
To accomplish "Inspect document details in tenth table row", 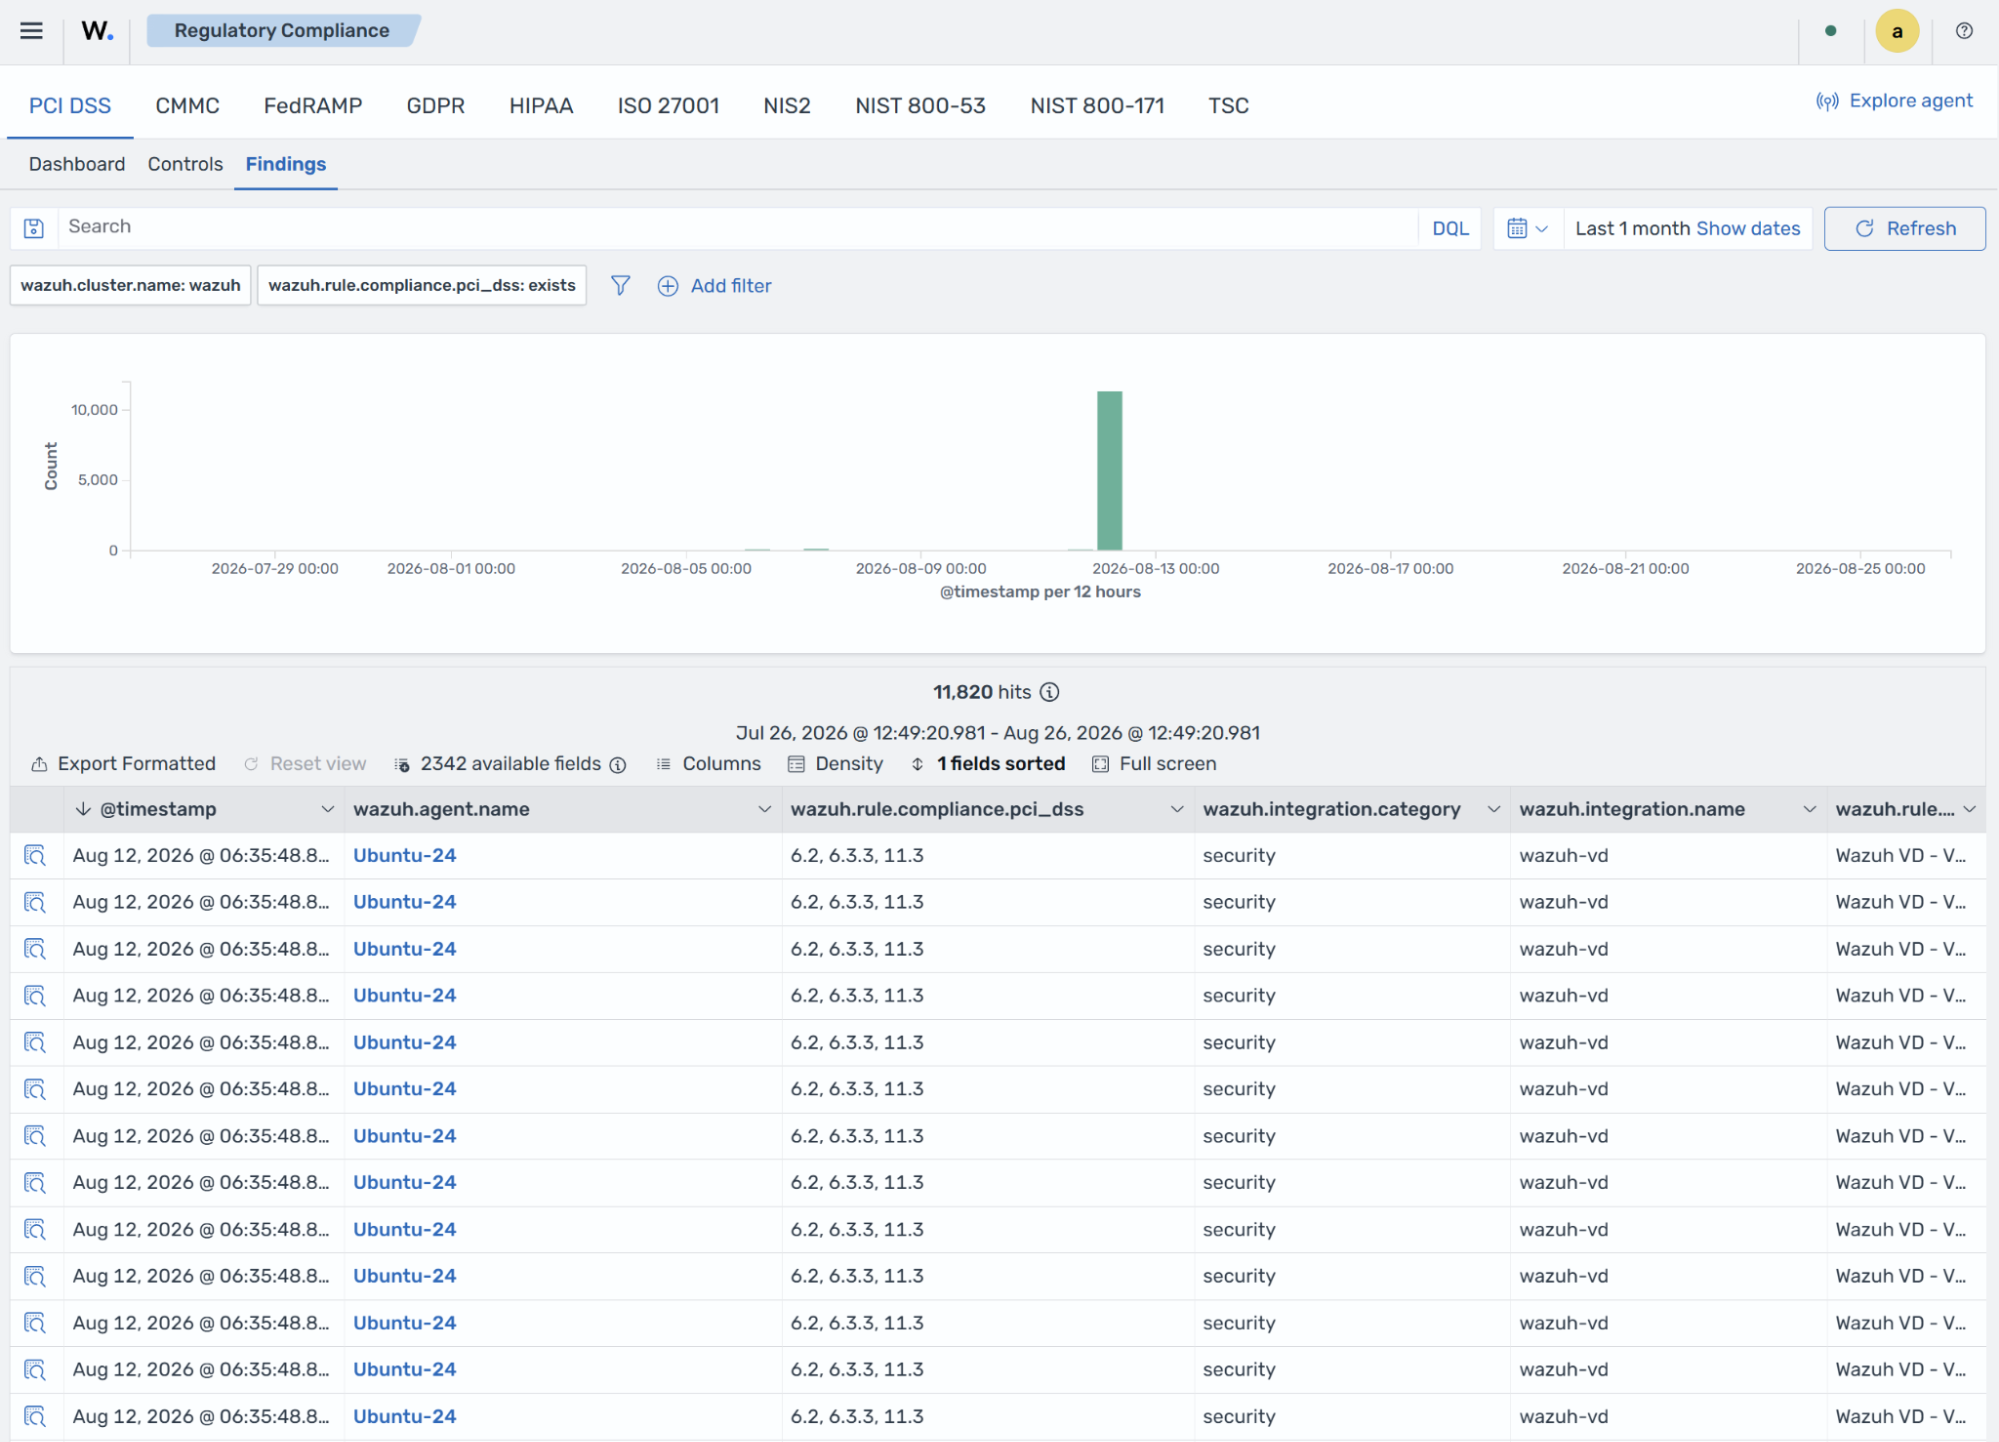I will (35, 1276).
